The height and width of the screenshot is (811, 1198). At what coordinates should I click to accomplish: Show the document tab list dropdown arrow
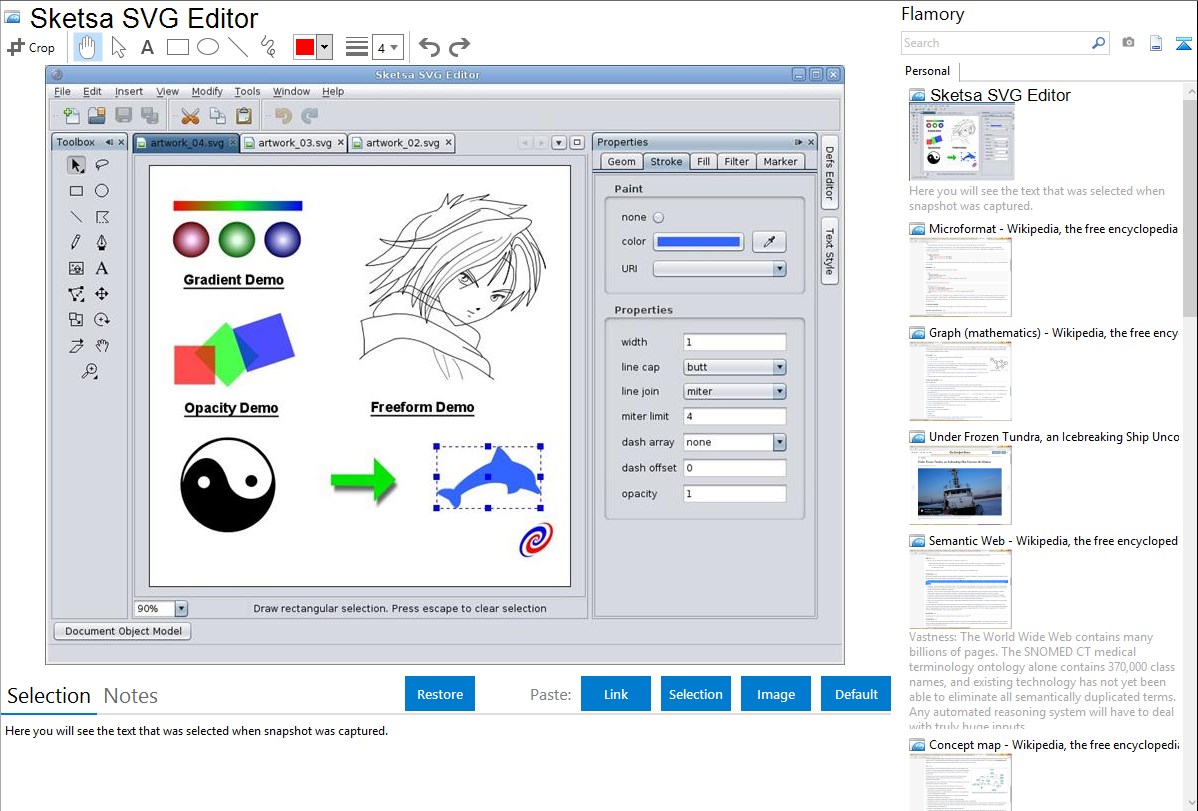point(559,142)
